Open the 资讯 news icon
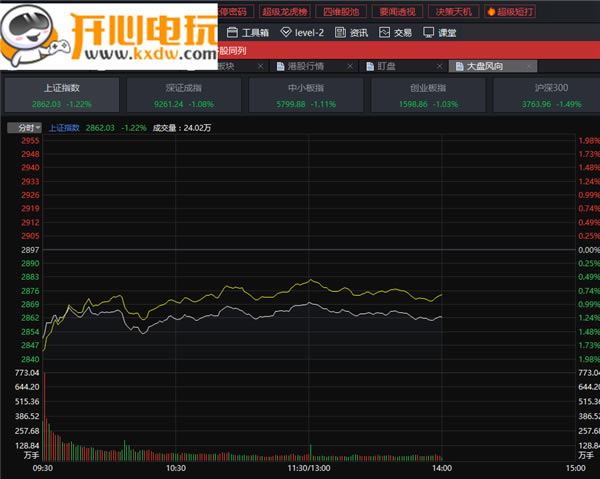 pos(341,32)
